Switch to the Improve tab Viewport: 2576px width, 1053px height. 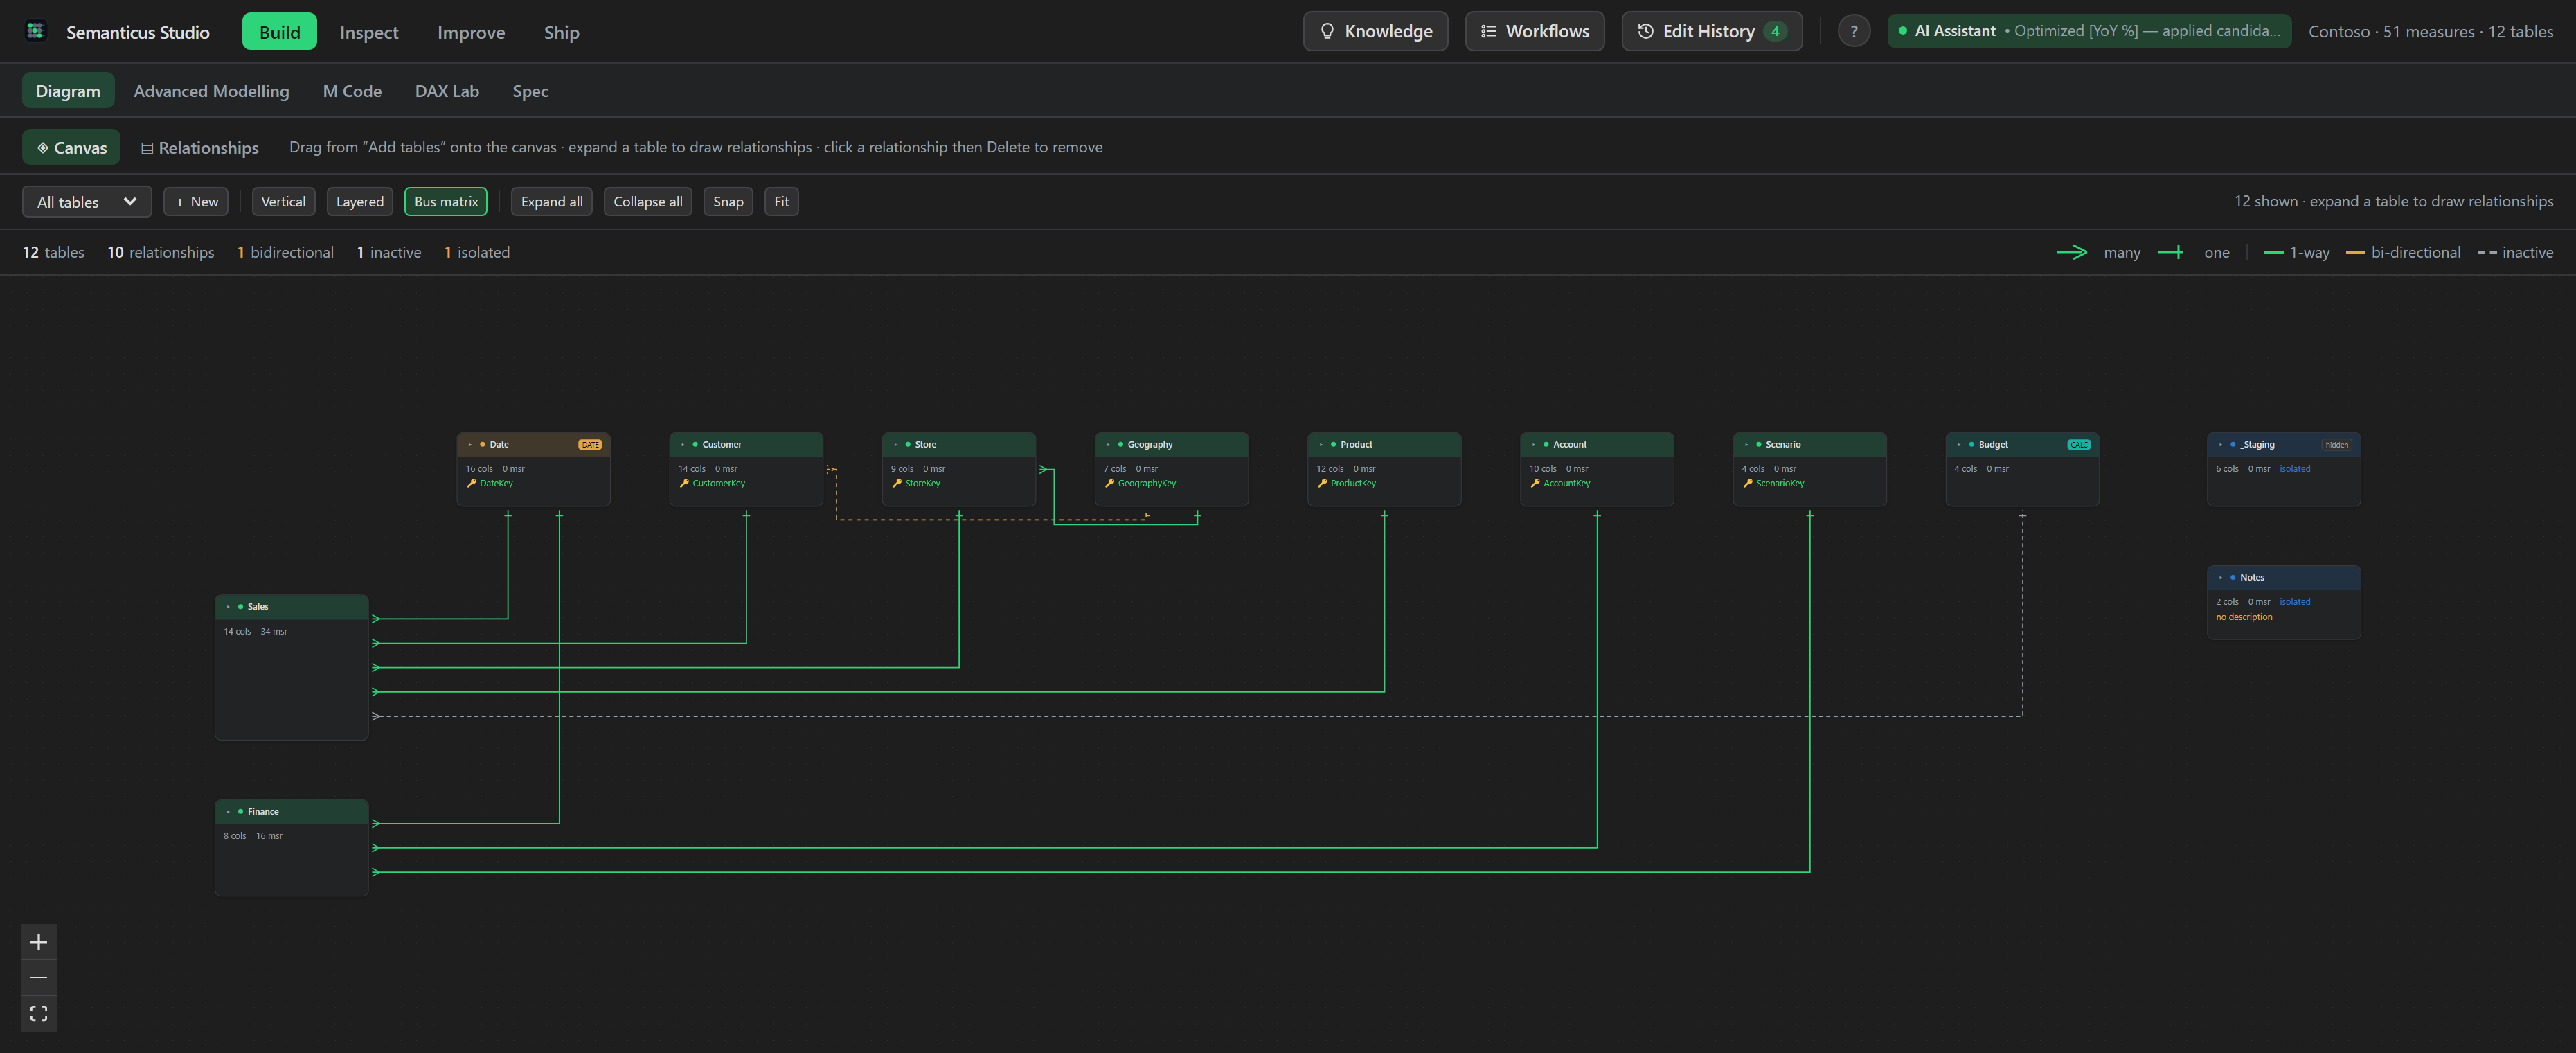(x=471, y=32)
